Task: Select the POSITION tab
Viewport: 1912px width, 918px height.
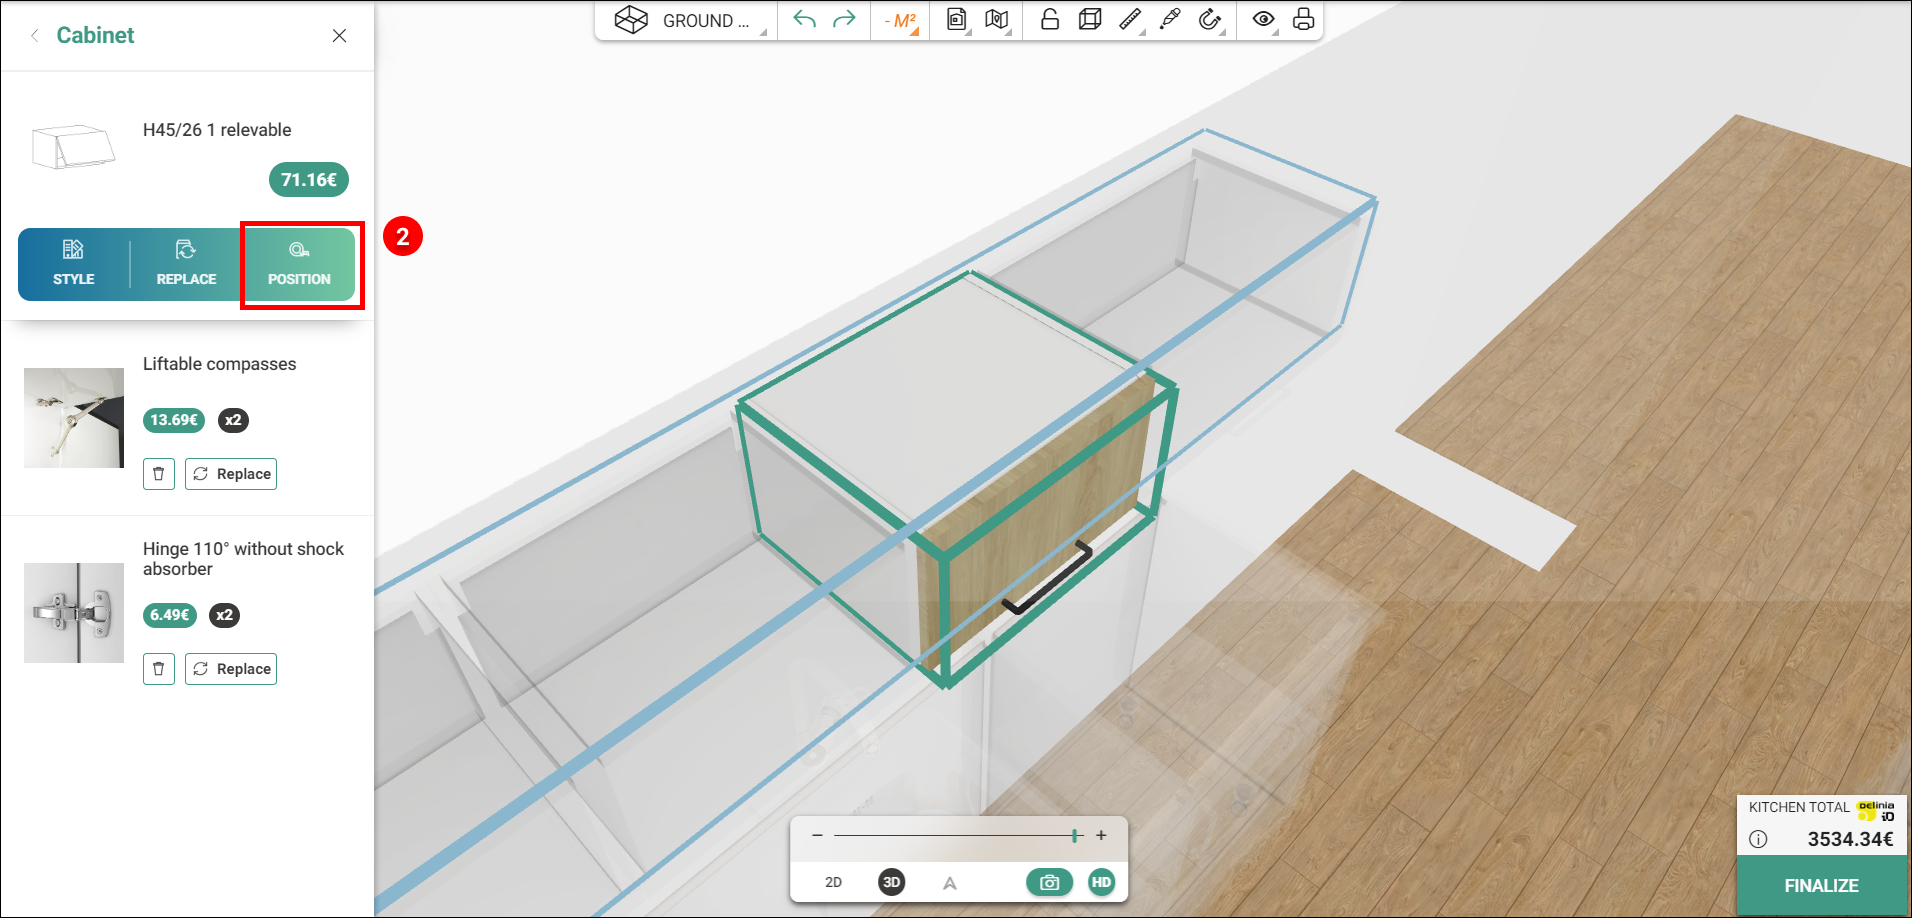Action: tap(299, 264)
